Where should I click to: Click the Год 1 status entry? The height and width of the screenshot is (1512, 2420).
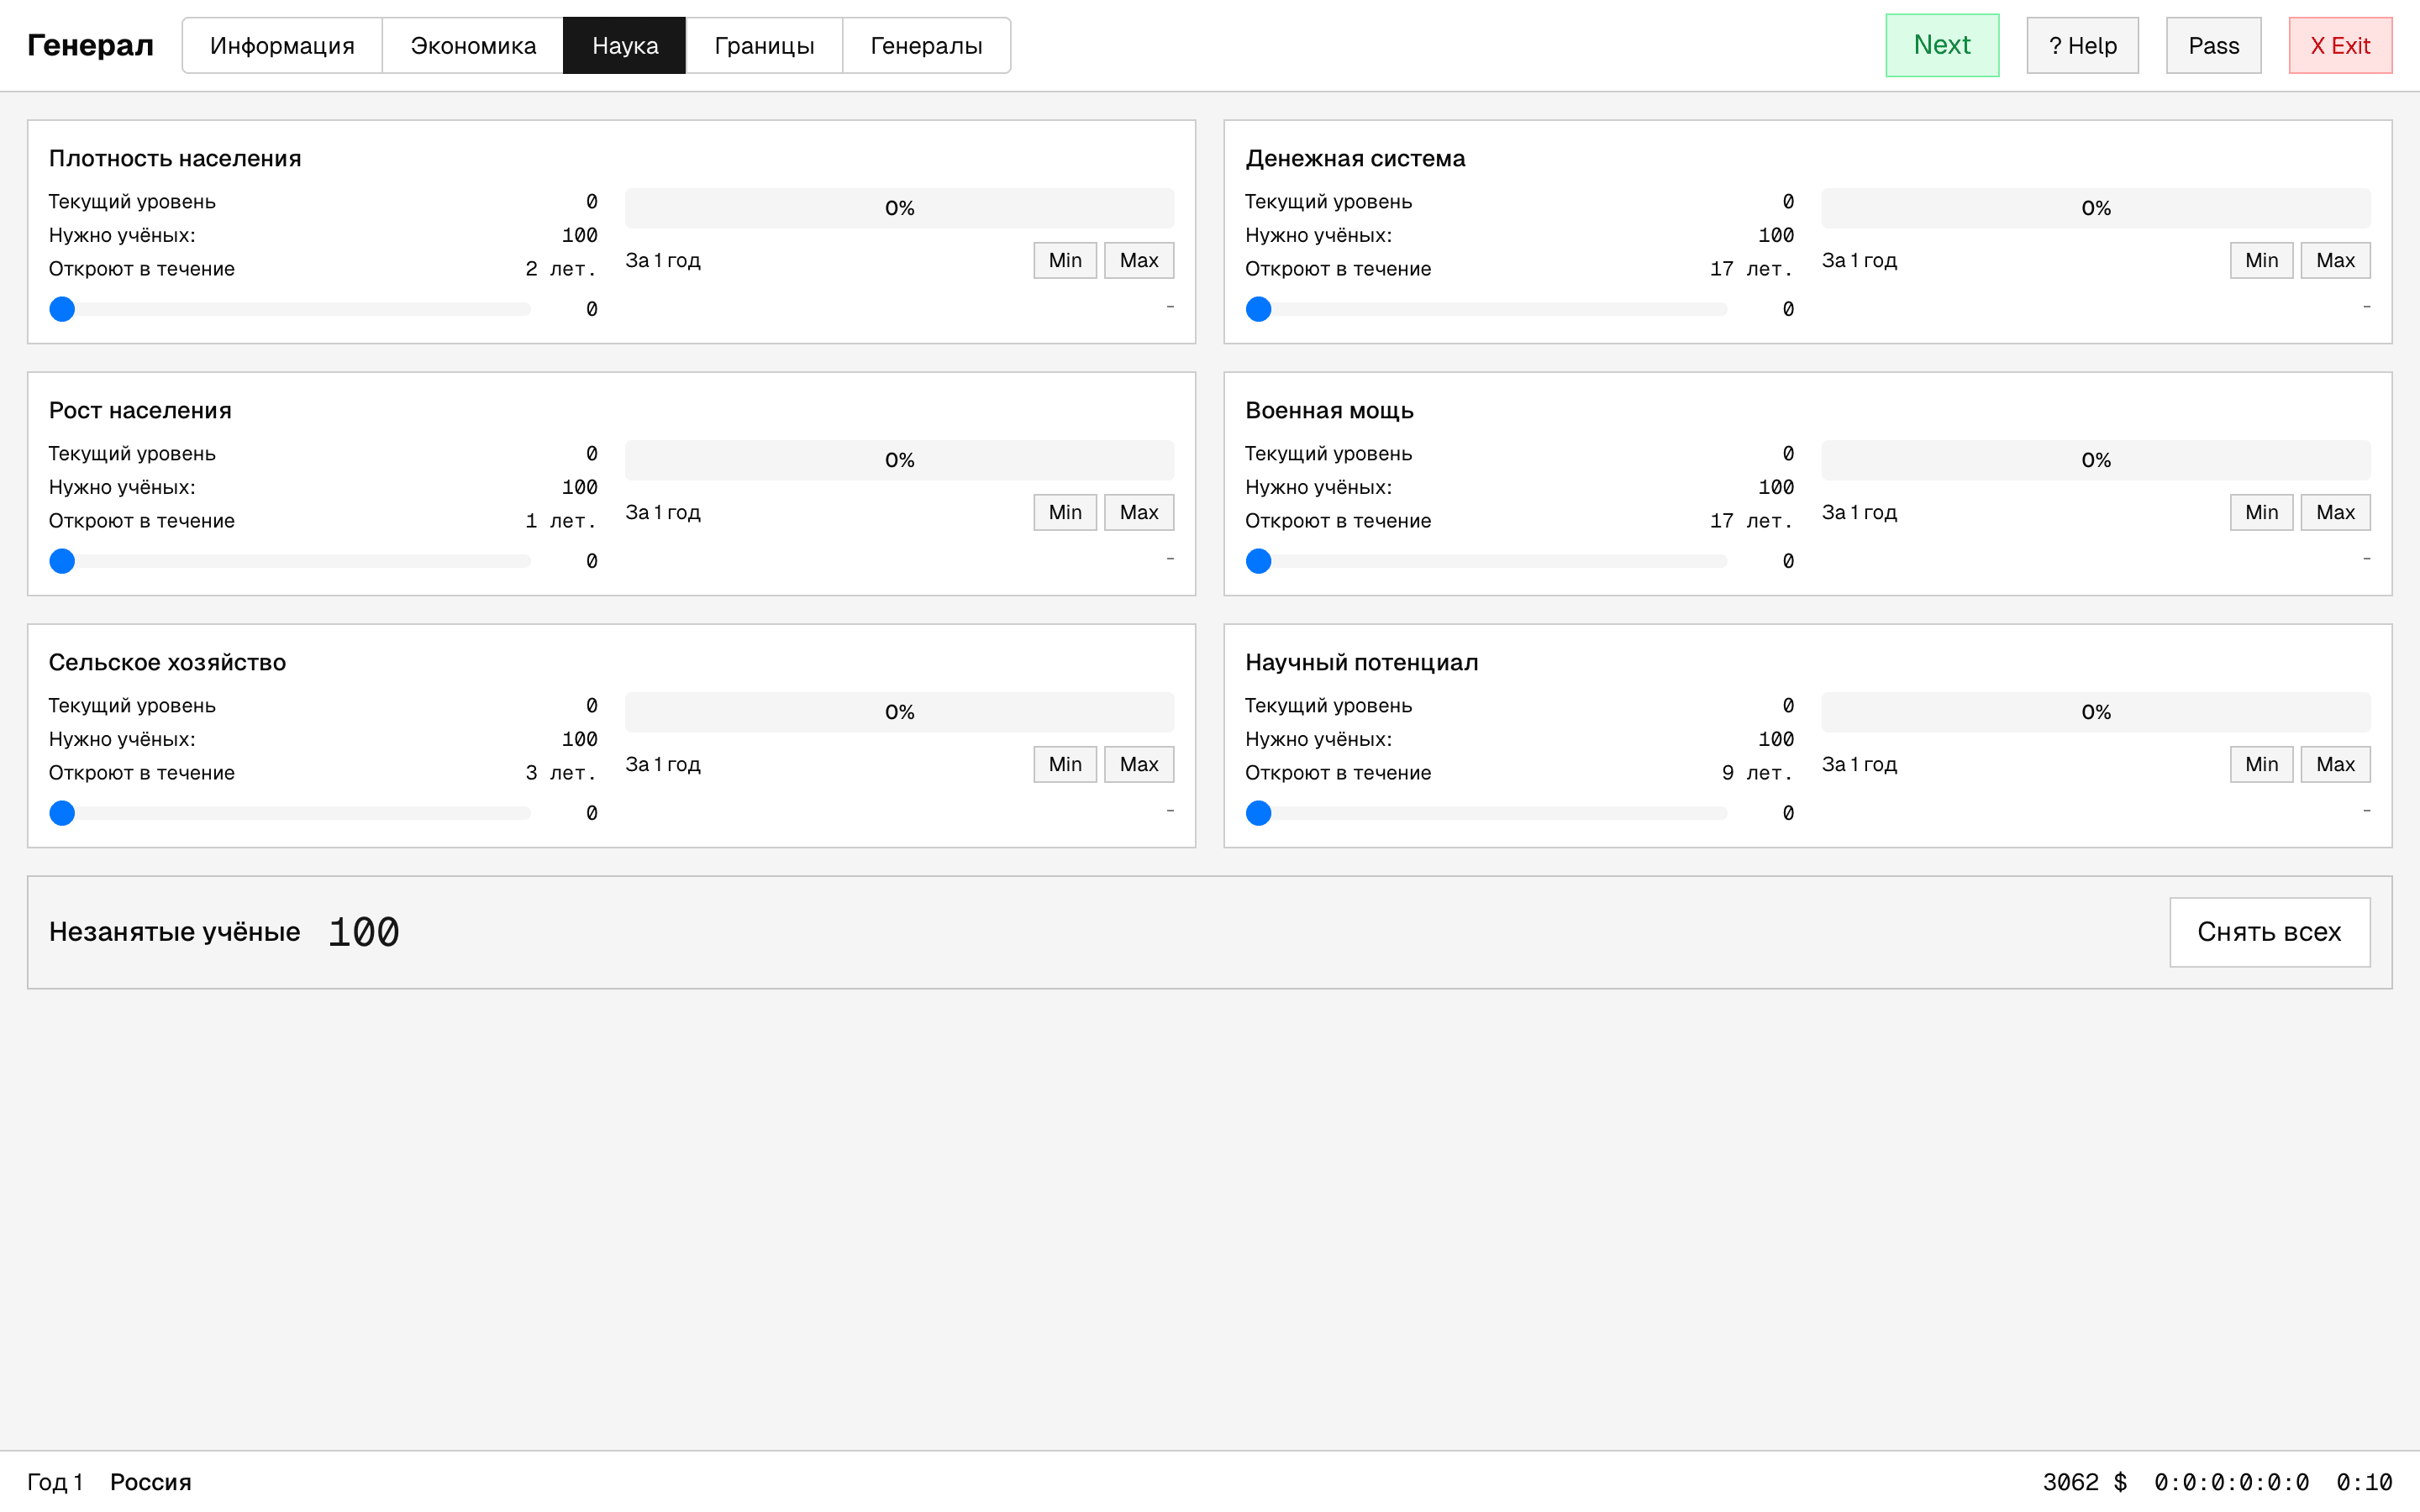pyautogui.click(x=55, y=1482)
